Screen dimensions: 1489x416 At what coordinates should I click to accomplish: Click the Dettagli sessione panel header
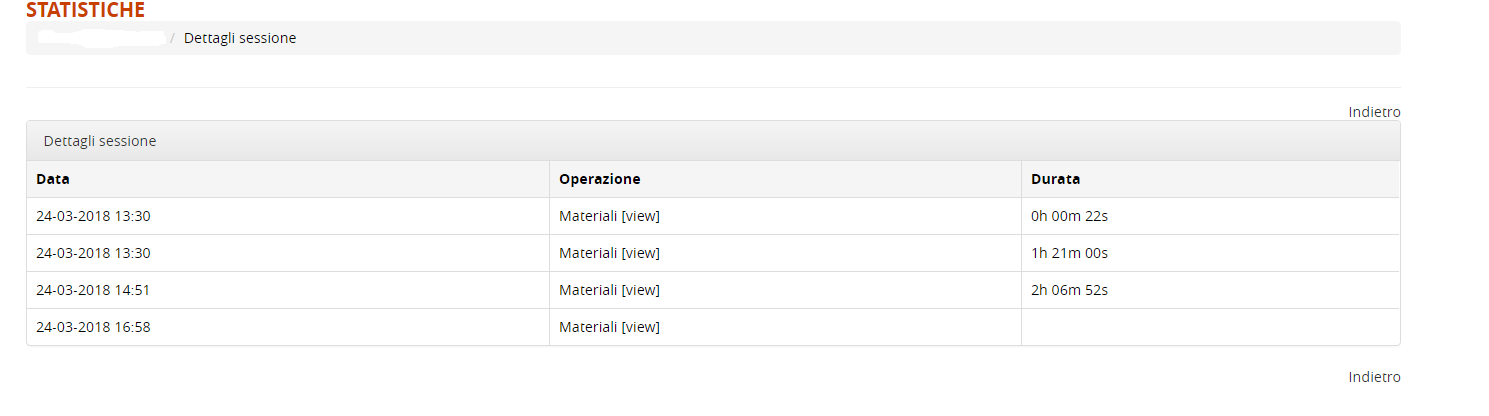click(100, 141)
